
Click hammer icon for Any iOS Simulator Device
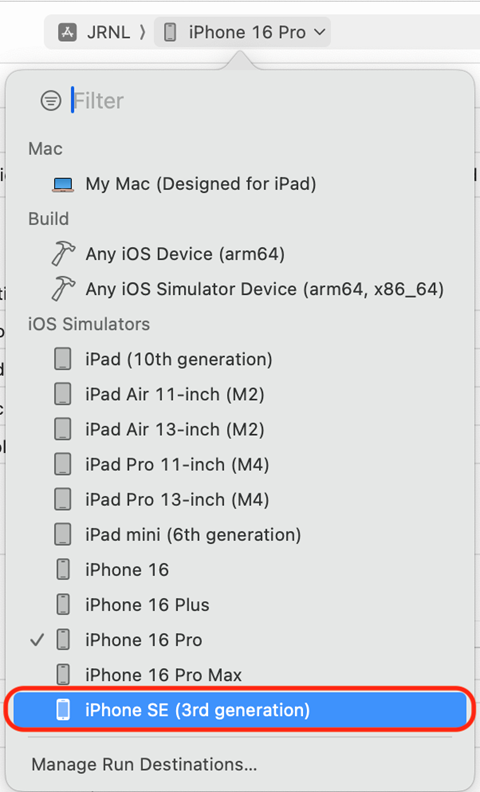pos(63,289)
